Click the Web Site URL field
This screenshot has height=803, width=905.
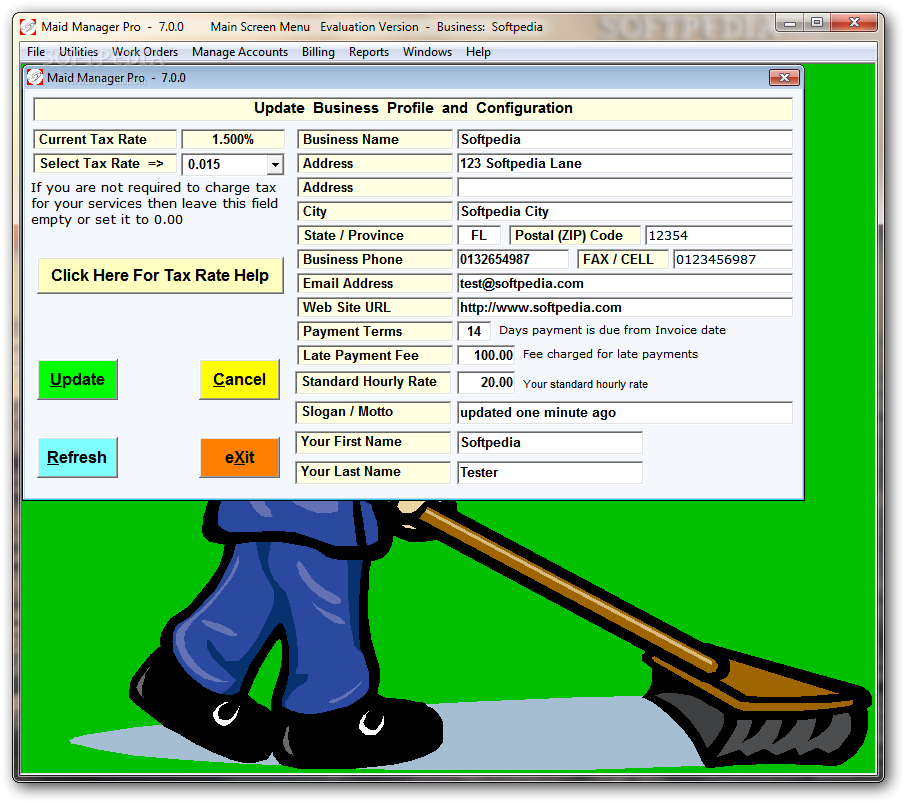pos(624,308)
